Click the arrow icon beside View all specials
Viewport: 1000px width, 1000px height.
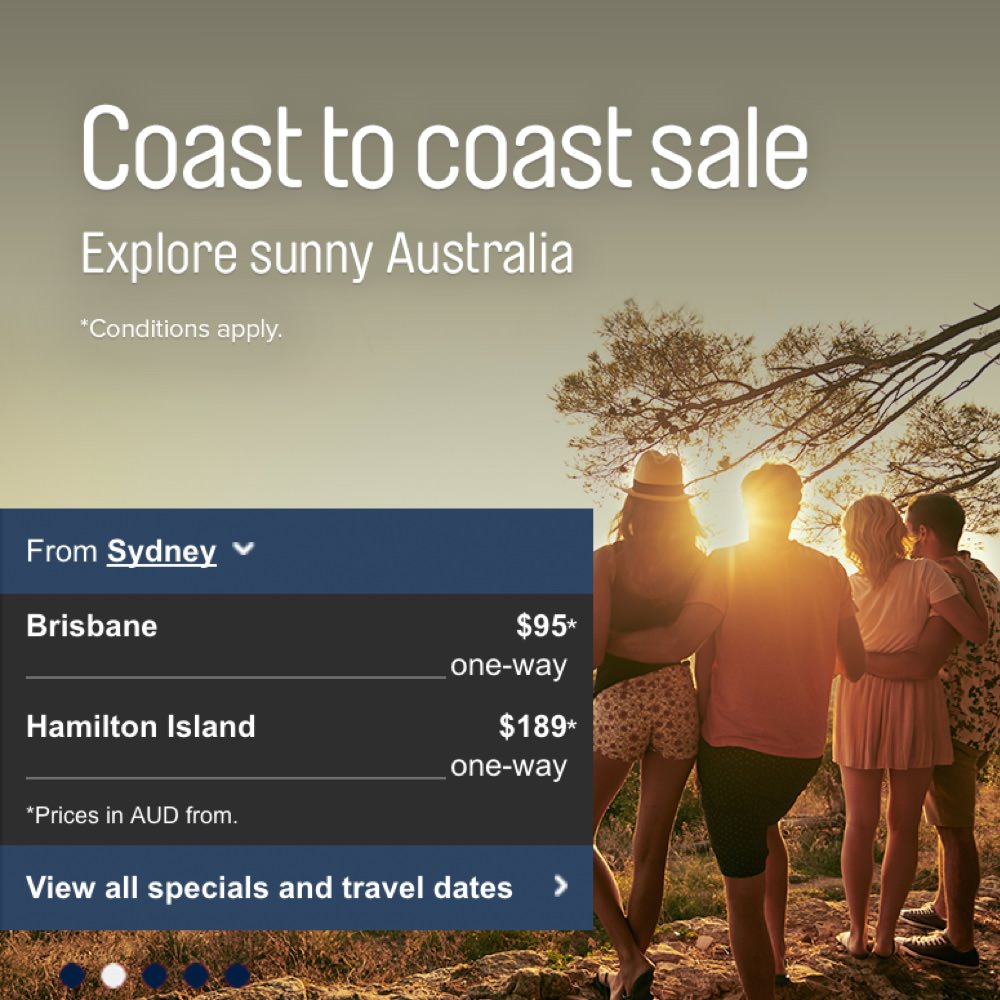561,886
